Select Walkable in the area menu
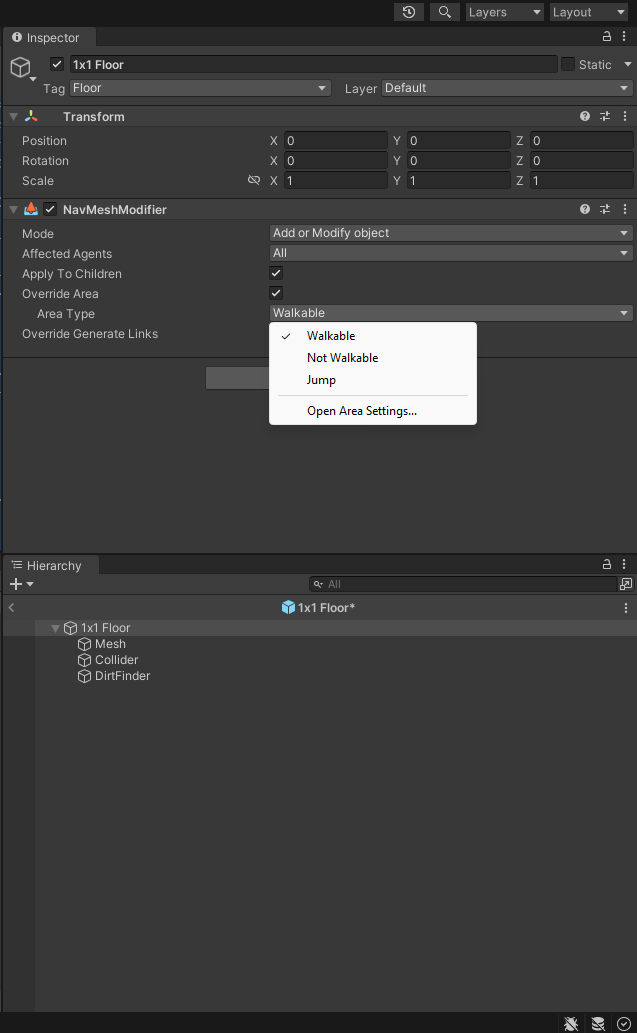 pos(373,336)
